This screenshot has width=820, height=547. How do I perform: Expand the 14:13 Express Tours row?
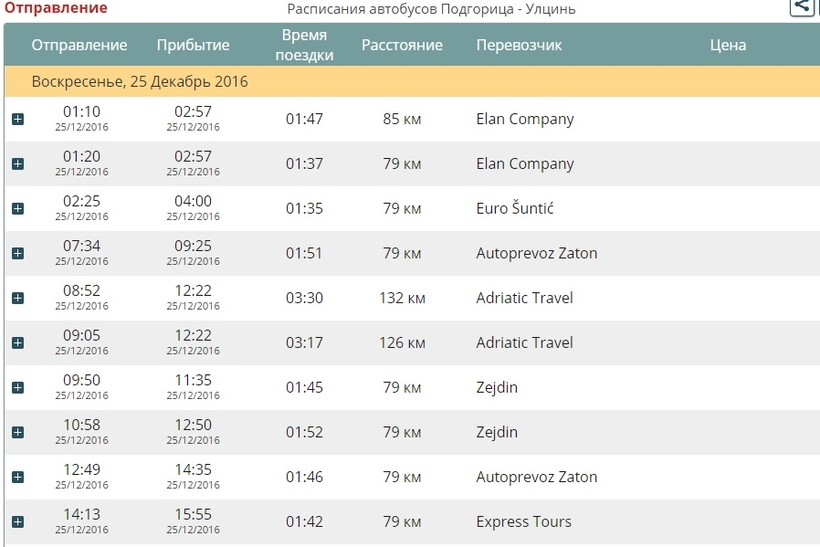coord(17,521)
